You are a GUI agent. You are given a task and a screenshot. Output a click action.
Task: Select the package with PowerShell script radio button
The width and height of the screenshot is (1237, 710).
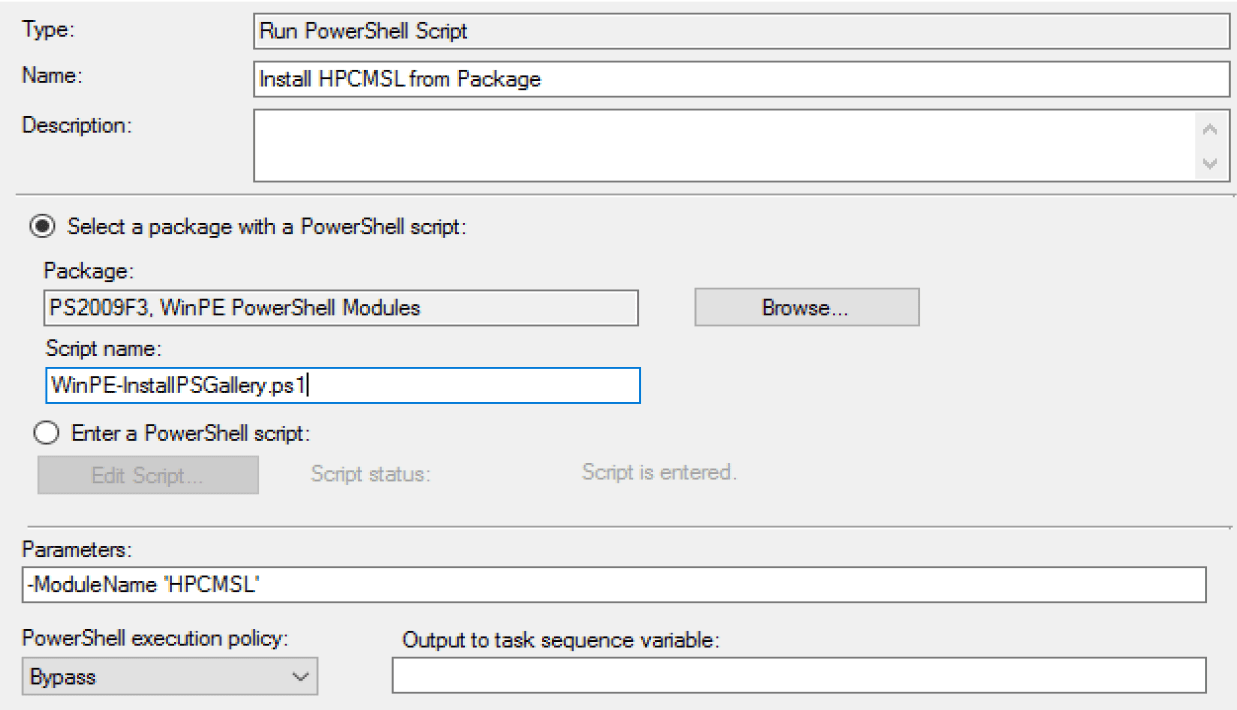[45, 227]
